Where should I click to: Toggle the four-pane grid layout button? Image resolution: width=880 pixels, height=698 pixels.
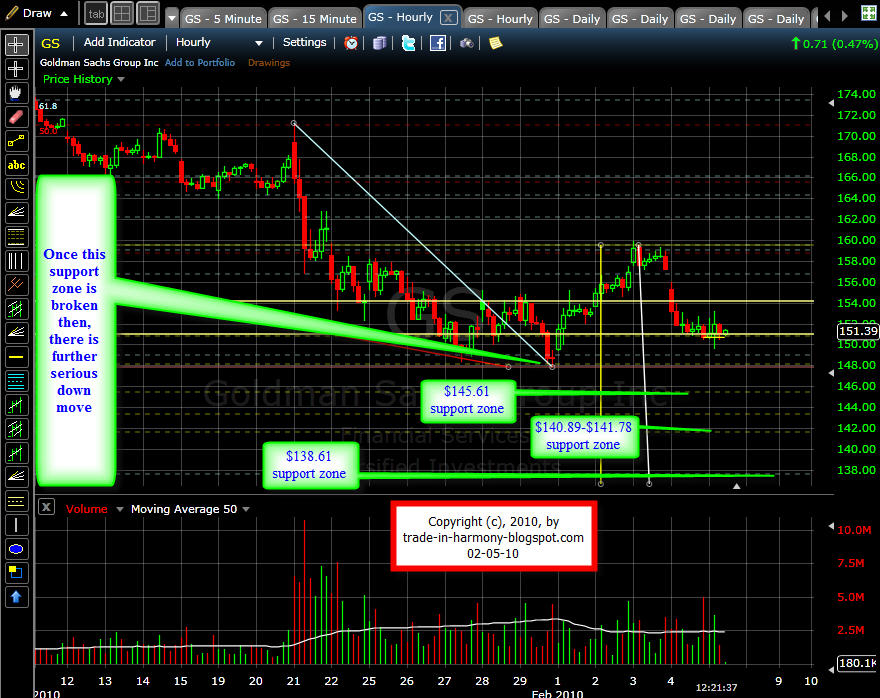pyautogui.click(x=122, y=14)
